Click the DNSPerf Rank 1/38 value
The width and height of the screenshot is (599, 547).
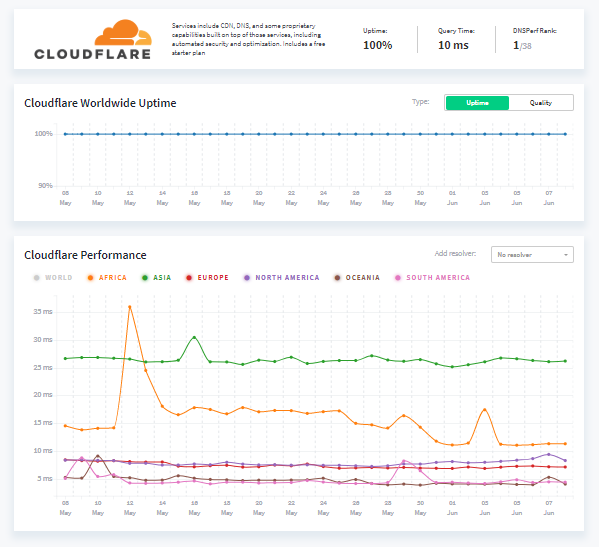522,45
